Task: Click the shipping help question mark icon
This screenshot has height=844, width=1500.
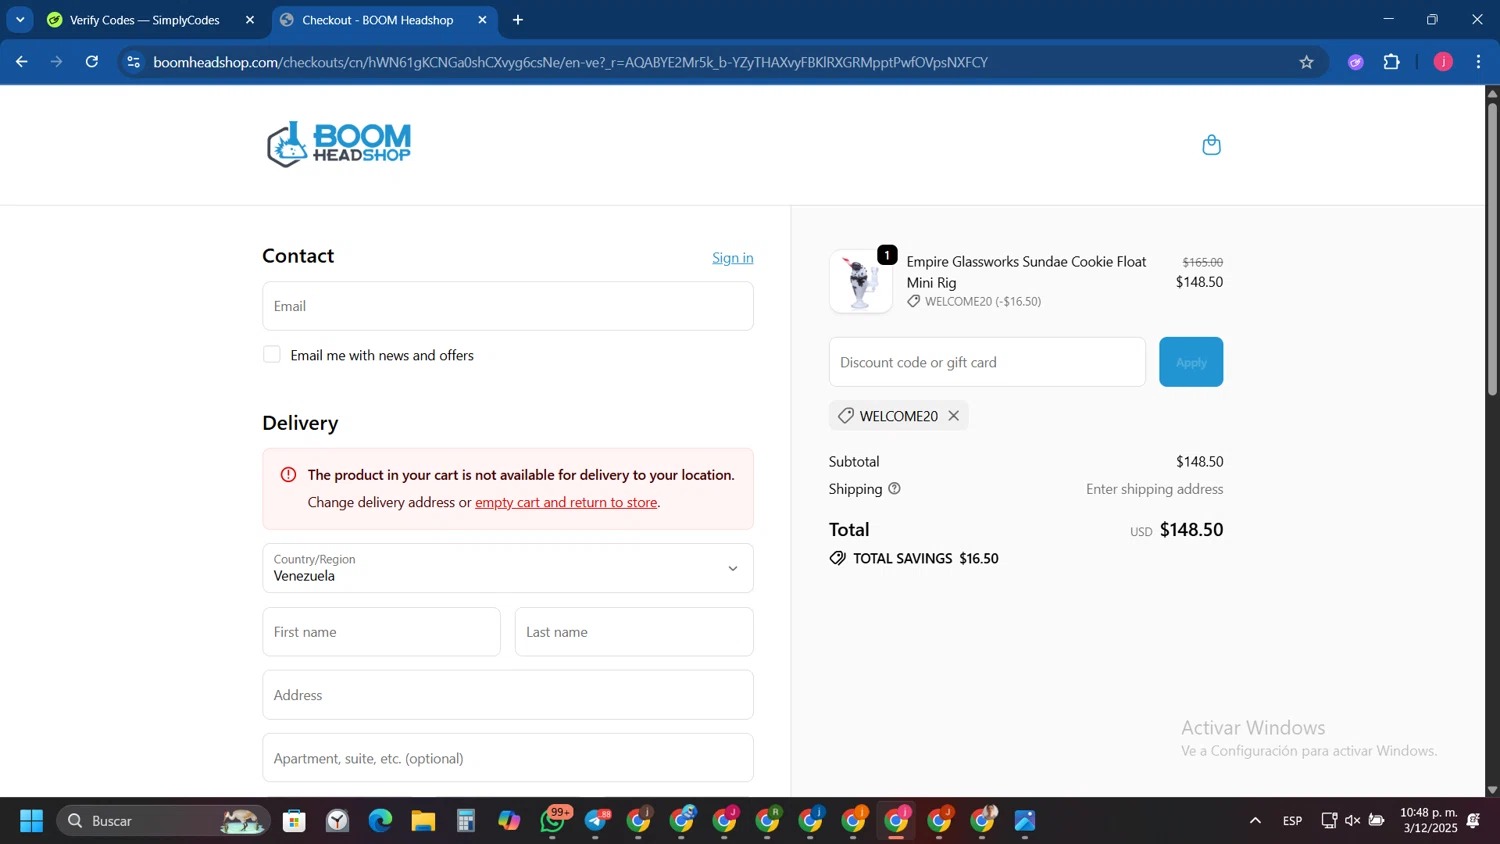Action: click(894, 489)
